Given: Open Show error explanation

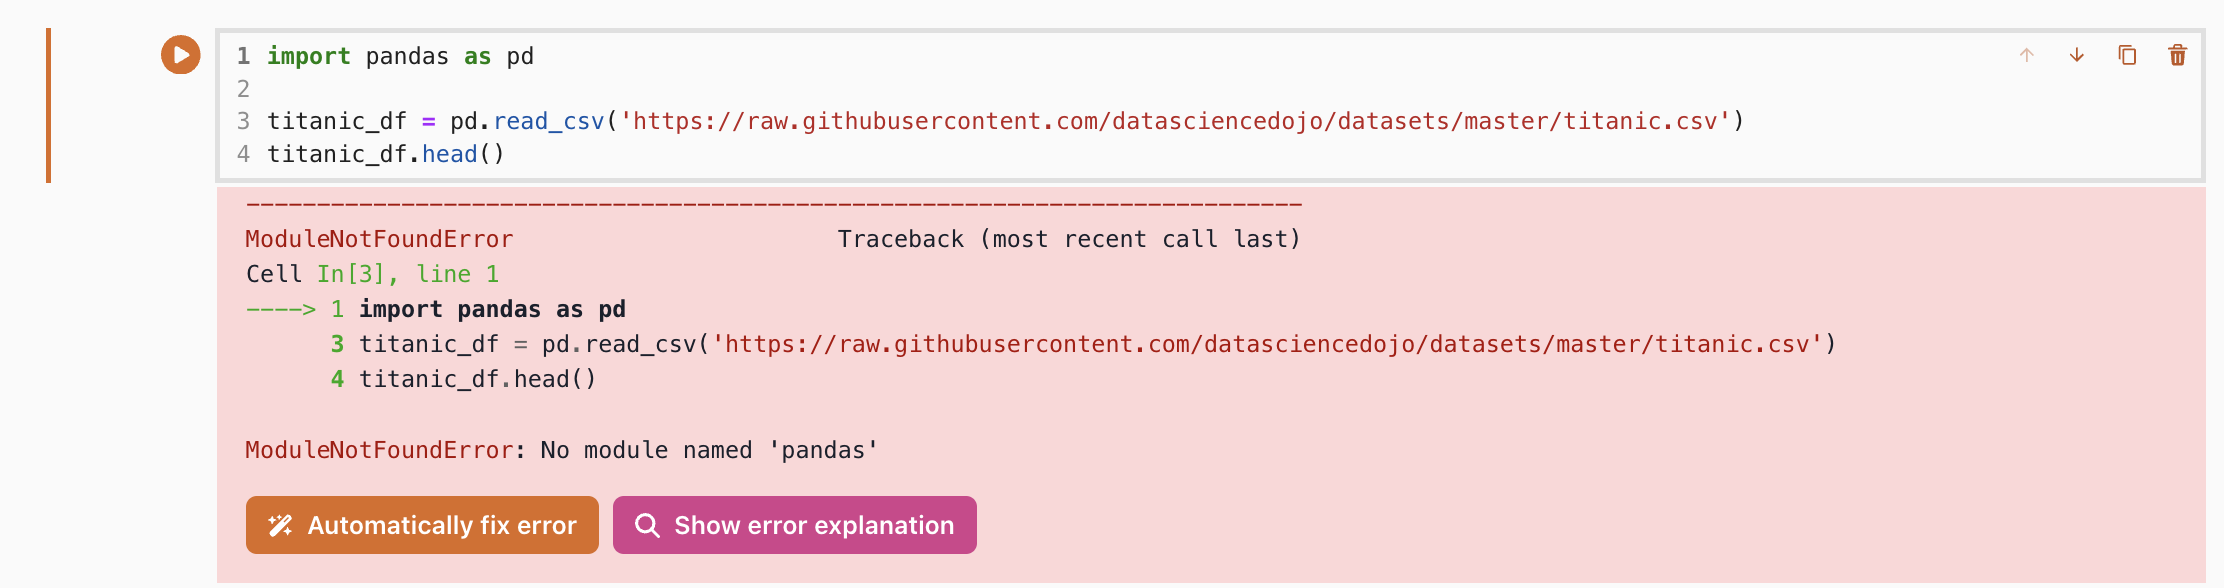Looking at the screenshot, I should click(813, 525).
